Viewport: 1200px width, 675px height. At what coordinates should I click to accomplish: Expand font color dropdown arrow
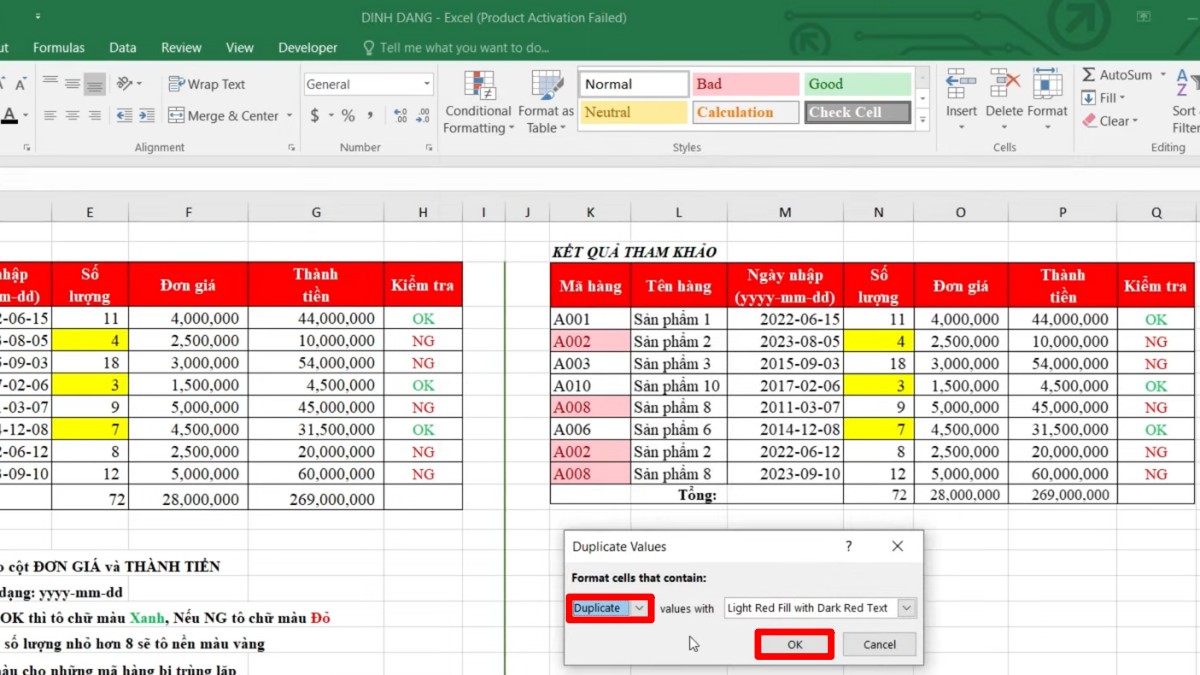point(26,116)
